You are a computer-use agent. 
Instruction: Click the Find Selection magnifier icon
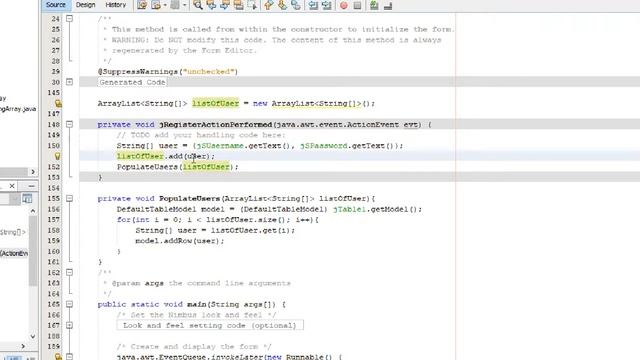(x=198, y=5)
